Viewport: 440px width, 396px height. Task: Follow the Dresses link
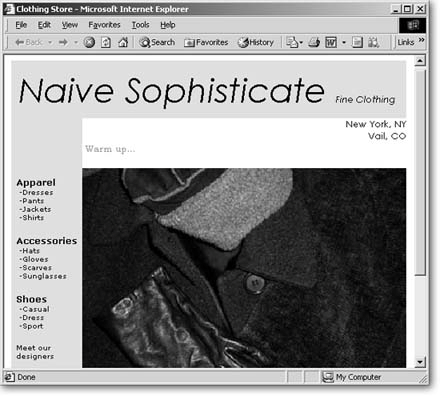click(36, 193)
